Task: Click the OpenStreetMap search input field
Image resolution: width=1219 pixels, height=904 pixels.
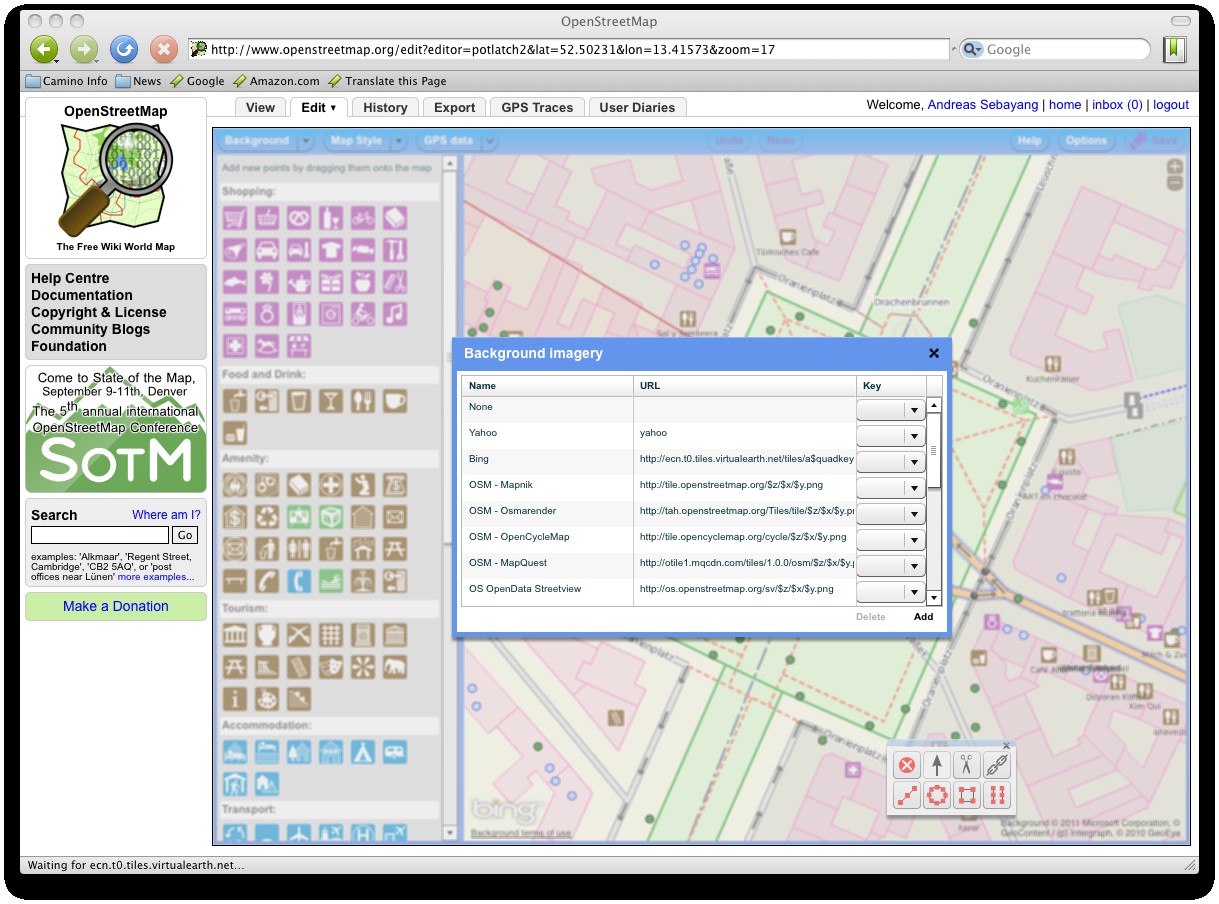Action: coord(100,535)
